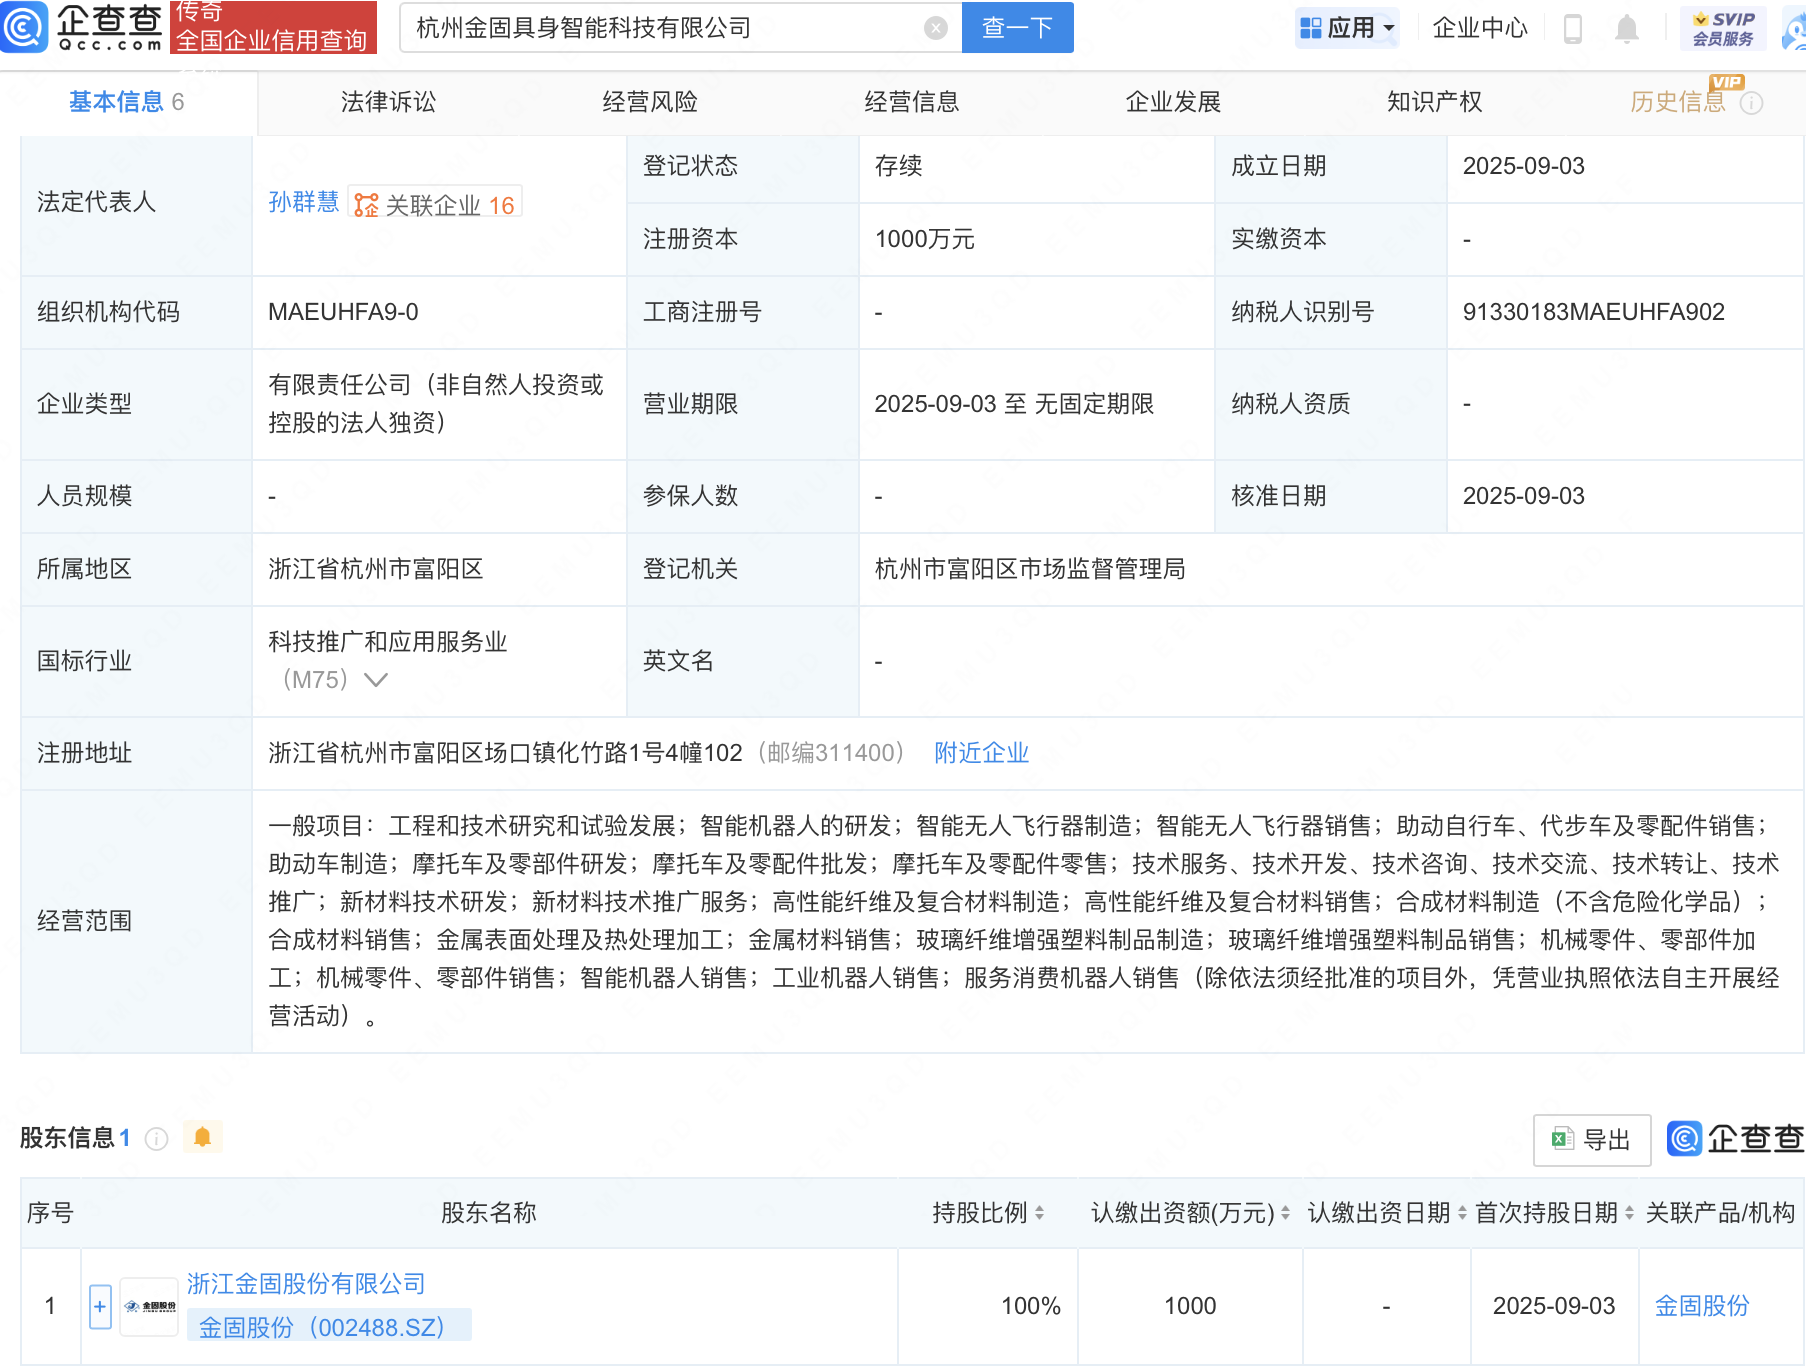1806x1366 pixels.
Task: Click the 浙江省杭州市富阳区 region value
Action: coord(376,569)
